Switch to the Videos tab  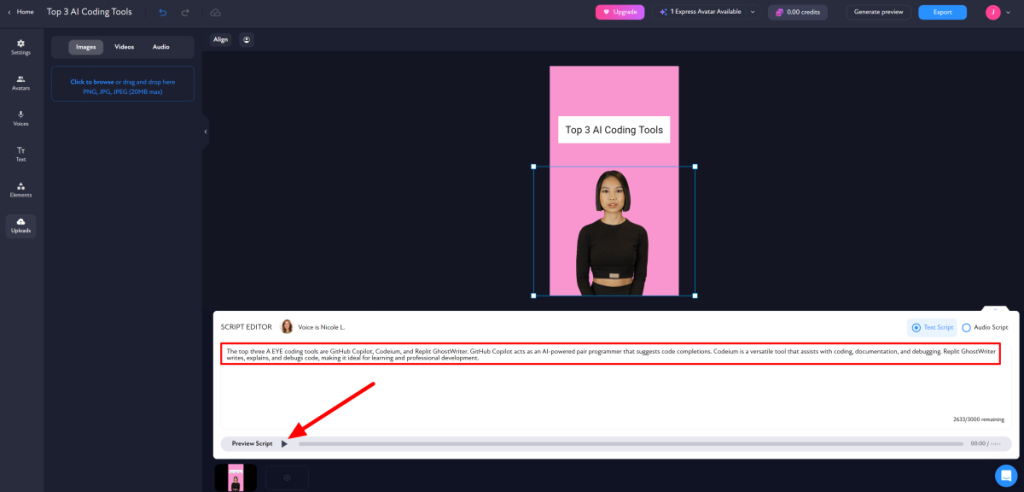coord(124,47)
